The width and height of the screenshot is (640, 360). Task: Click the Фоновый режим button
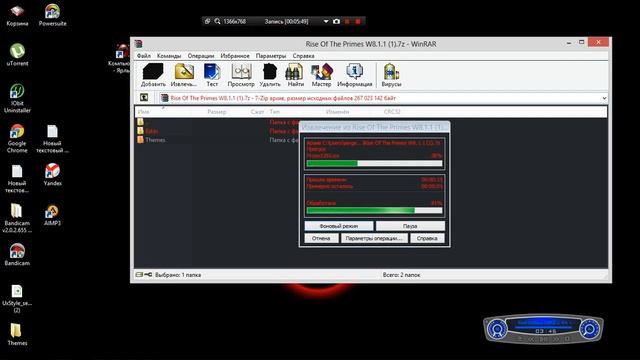(x=339, y=226)
